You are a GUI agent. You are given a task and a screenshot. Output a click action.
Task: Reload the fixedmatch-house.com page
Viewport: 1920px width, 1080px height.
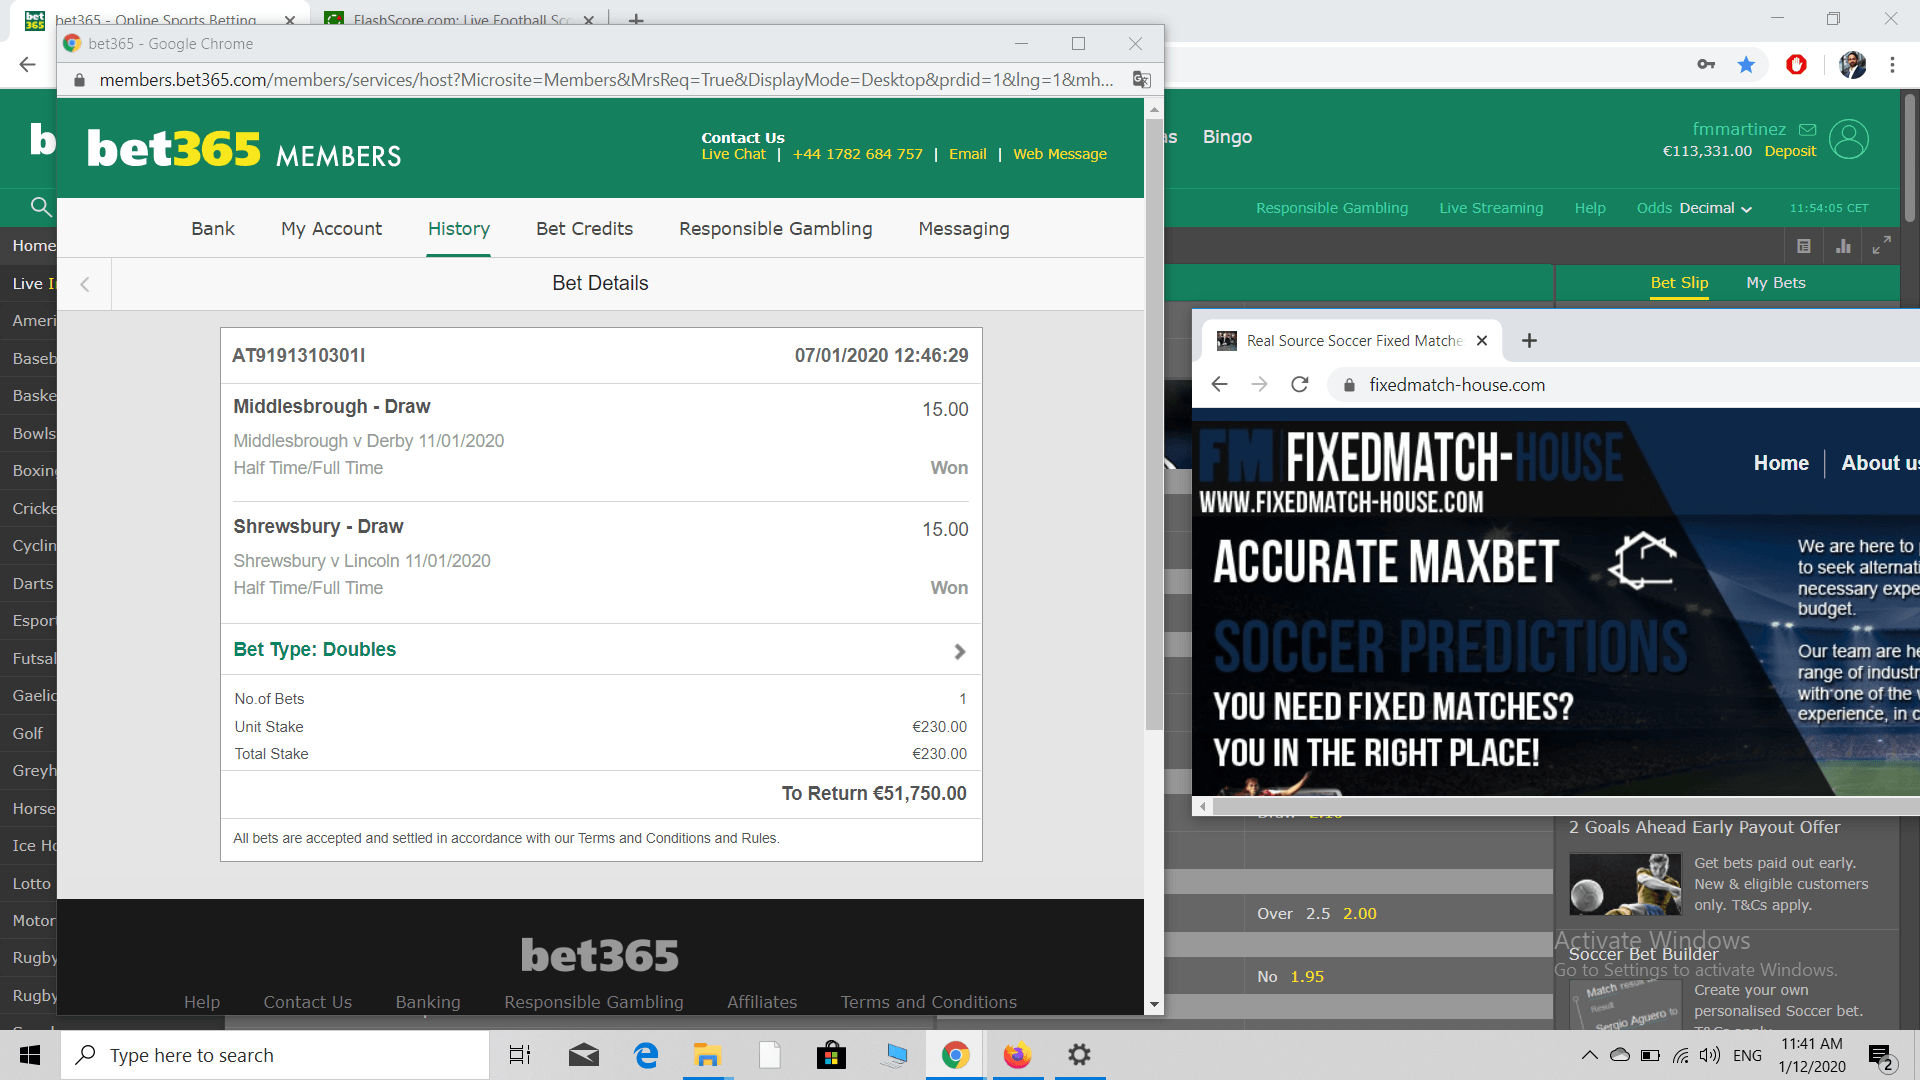click(1299, 385)
